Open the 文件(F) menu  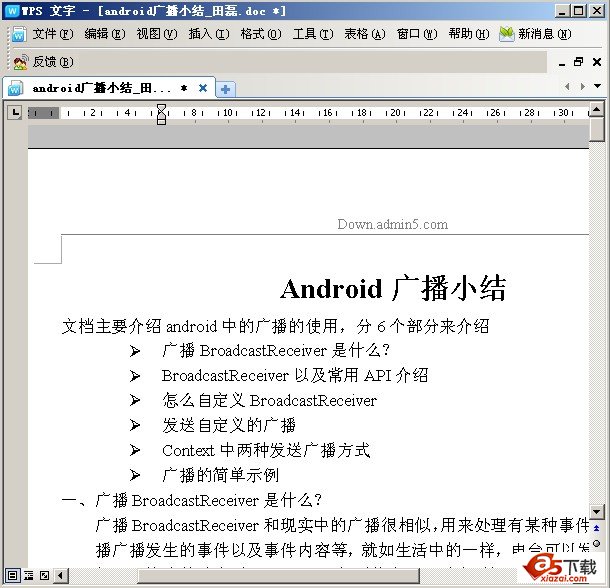[x=53, y=34]
